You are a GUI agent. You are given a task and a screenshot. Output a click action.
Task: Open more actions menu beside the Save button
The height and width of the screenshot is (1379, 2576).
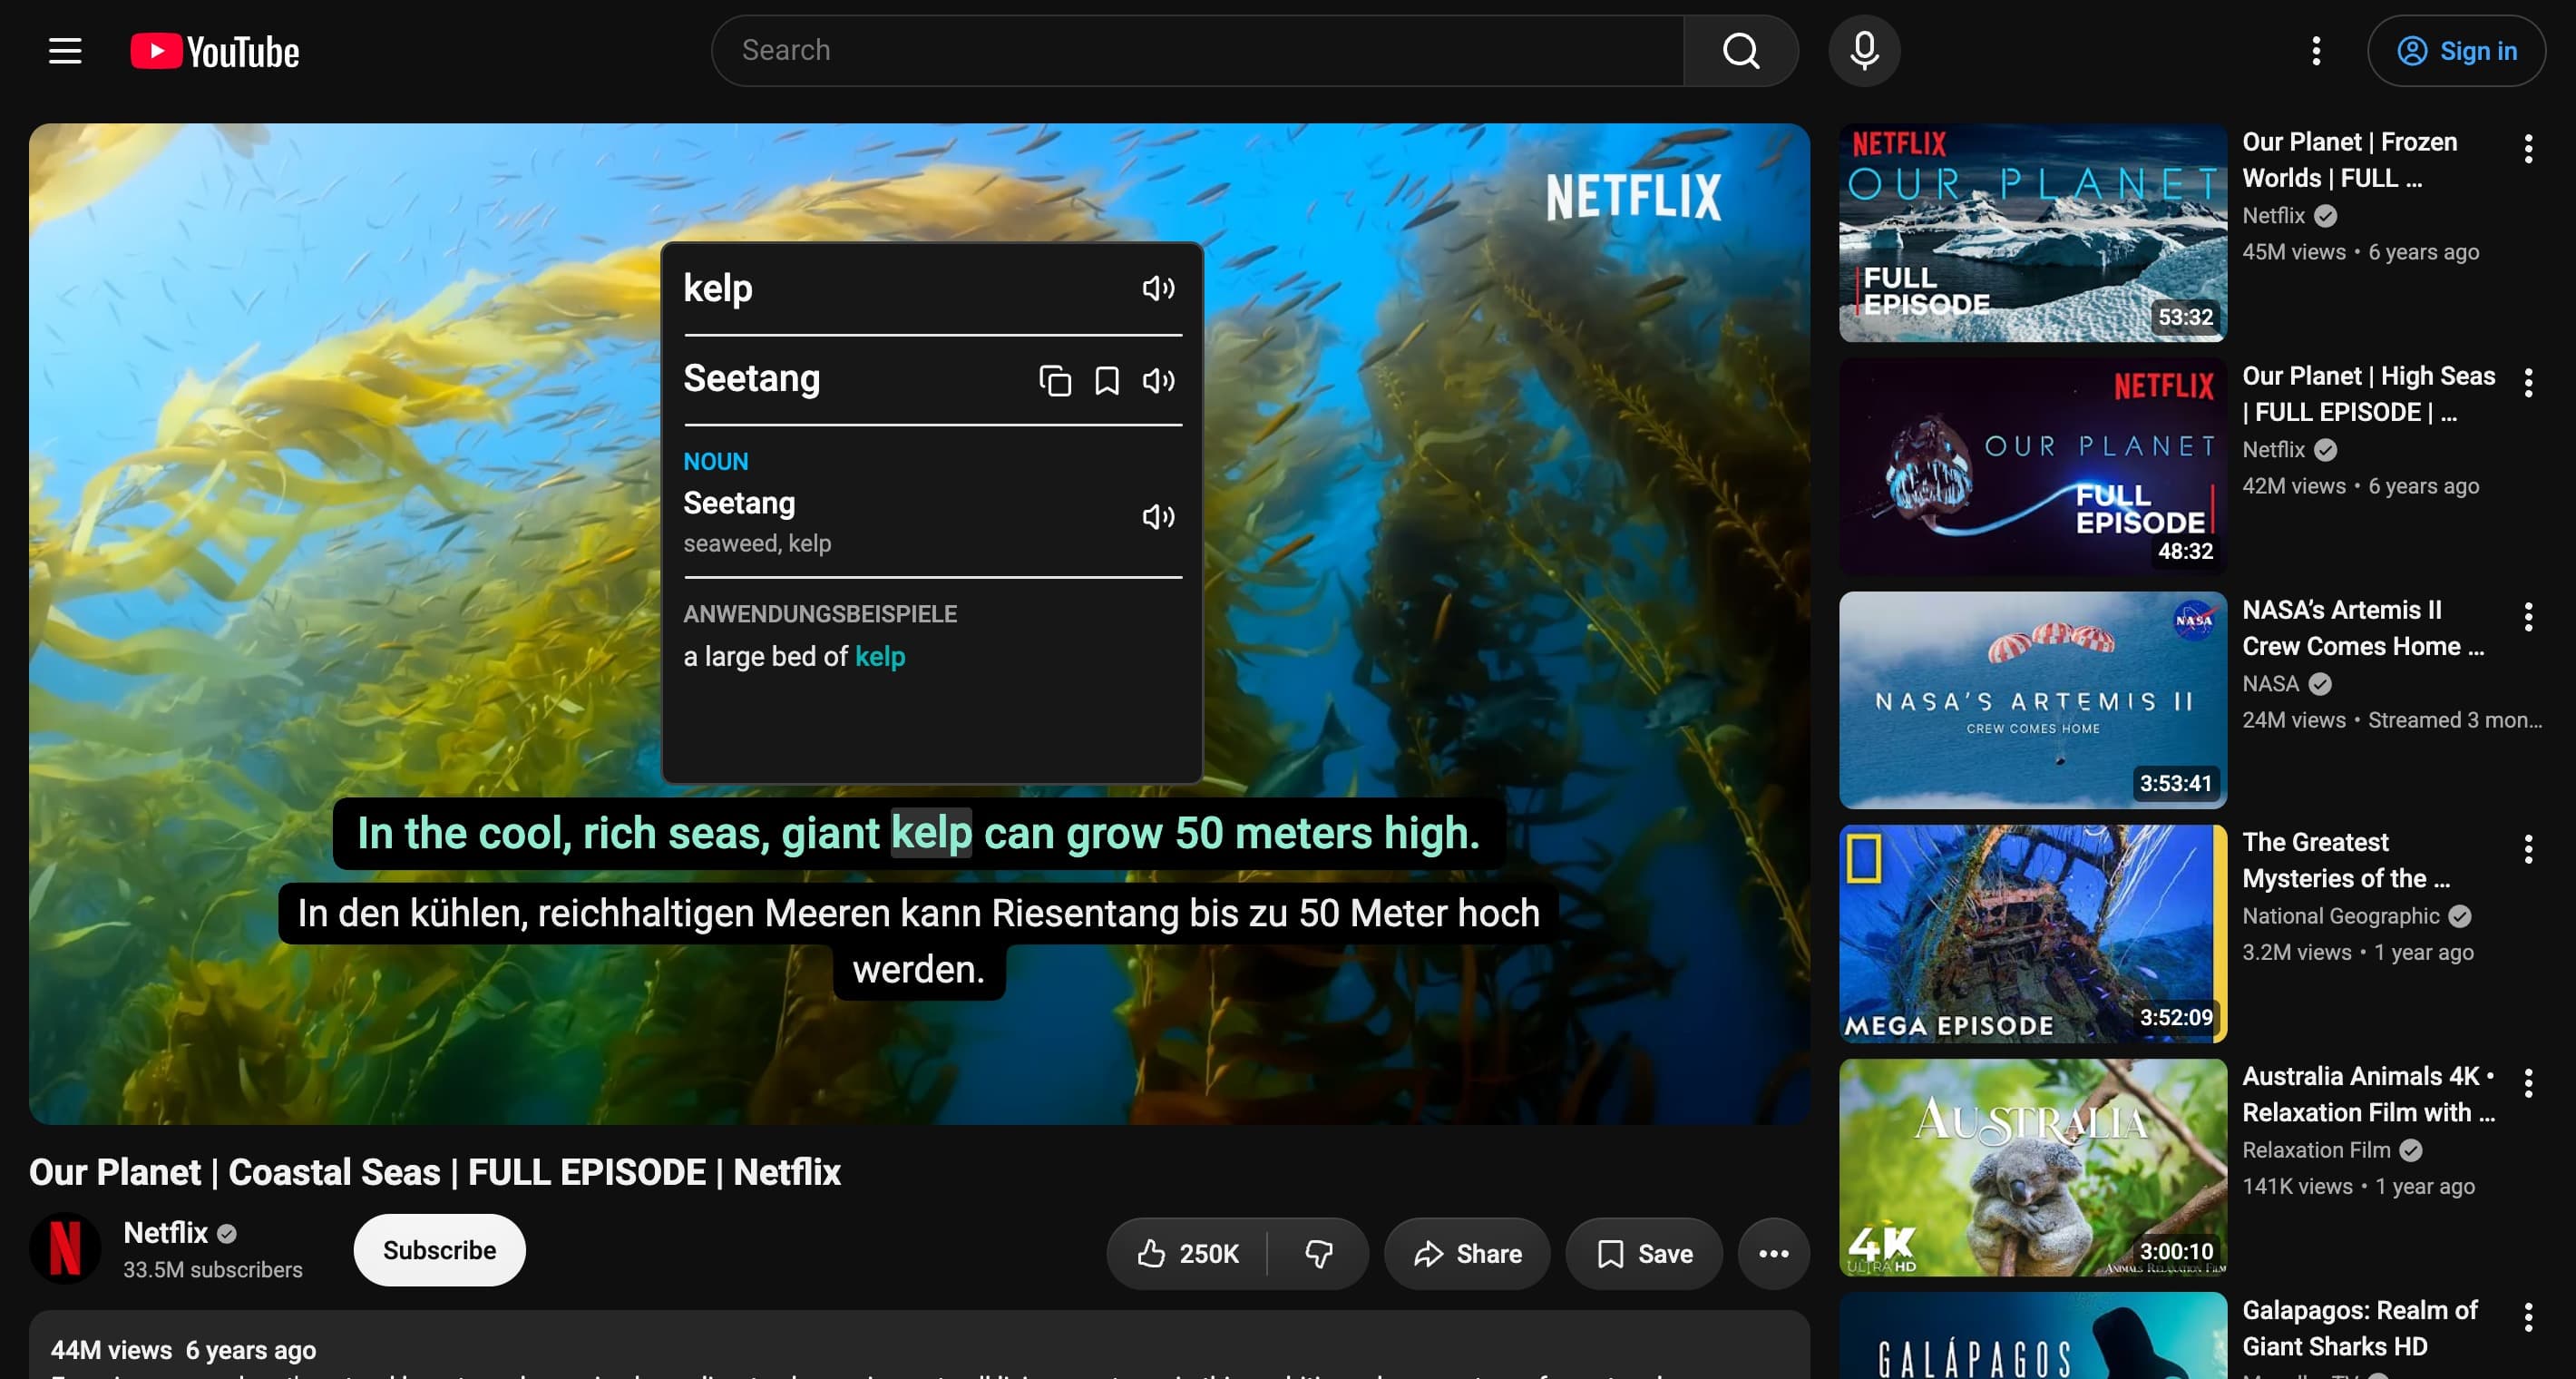[1773, 1253]
